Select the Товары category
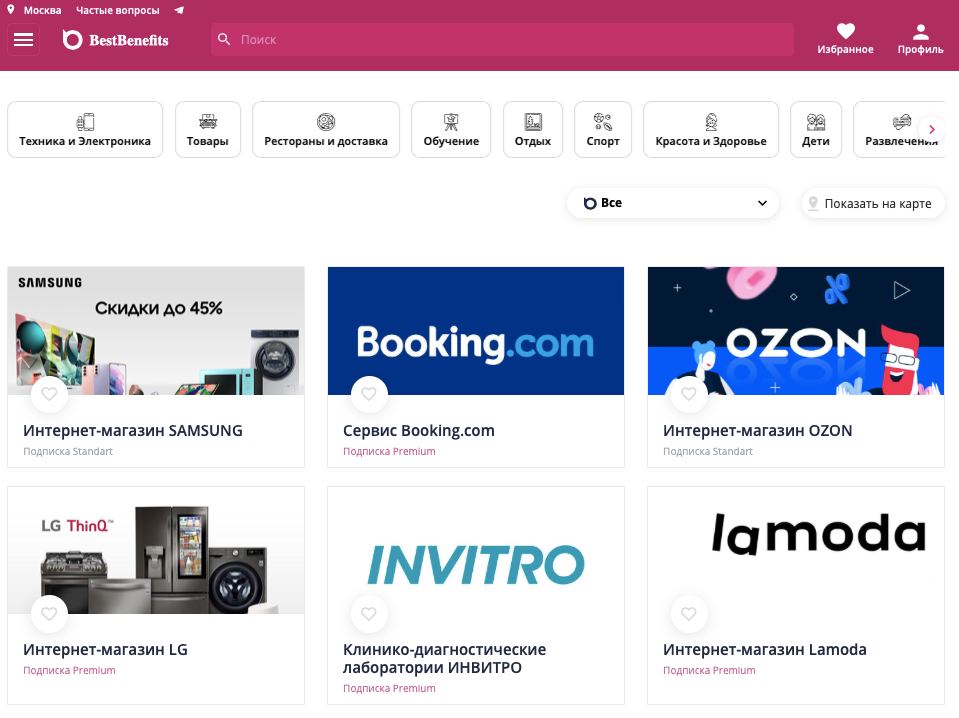Viewport: 959px width, 718px height. click(208, 130)
